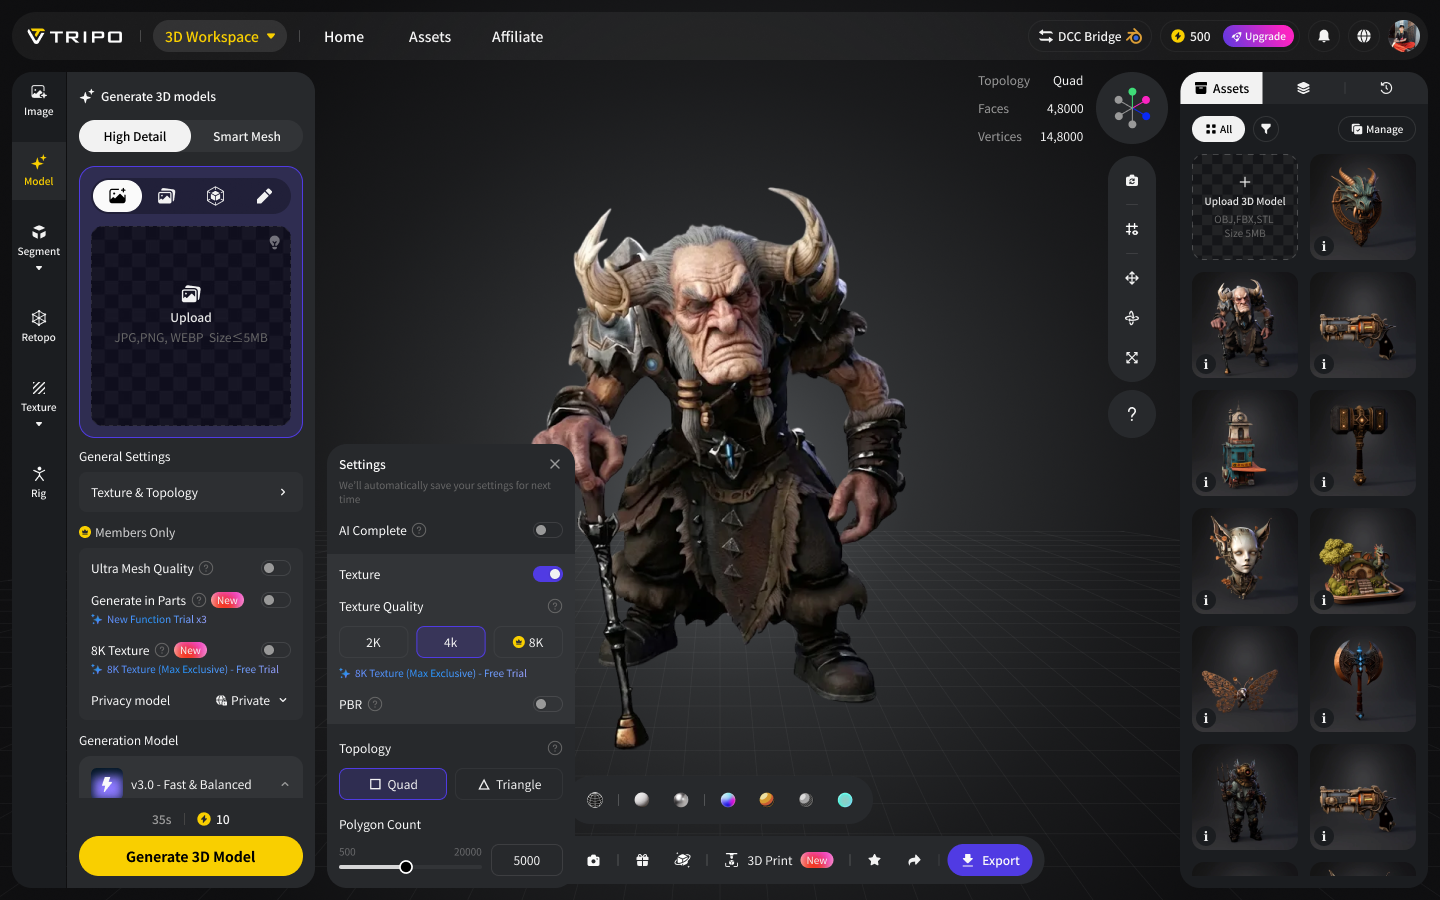Select the teal color material swatch
Viewport: 1440px width, 900px height.
click(845, 799)
